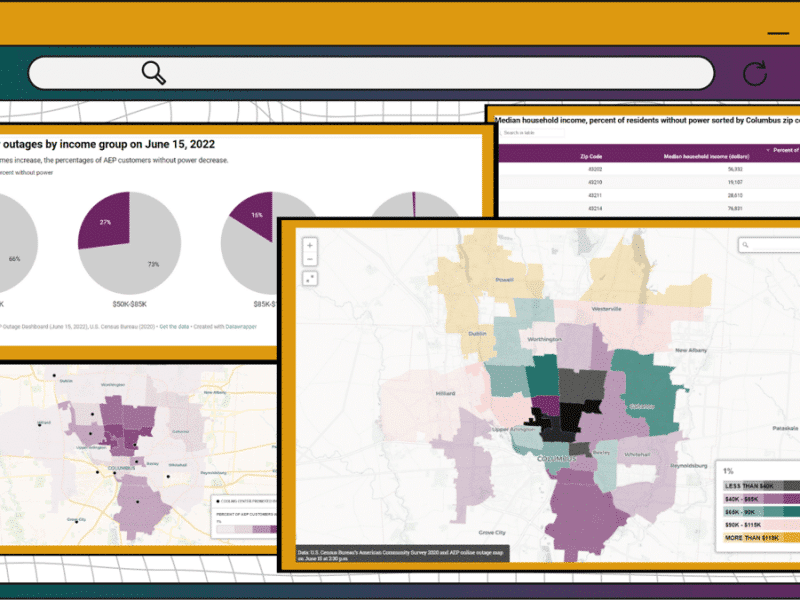The height and width of the screenshot is (600, 800).
Task: Zoom in on the income map
Action: pyautogui.click(x=310, y=245)
